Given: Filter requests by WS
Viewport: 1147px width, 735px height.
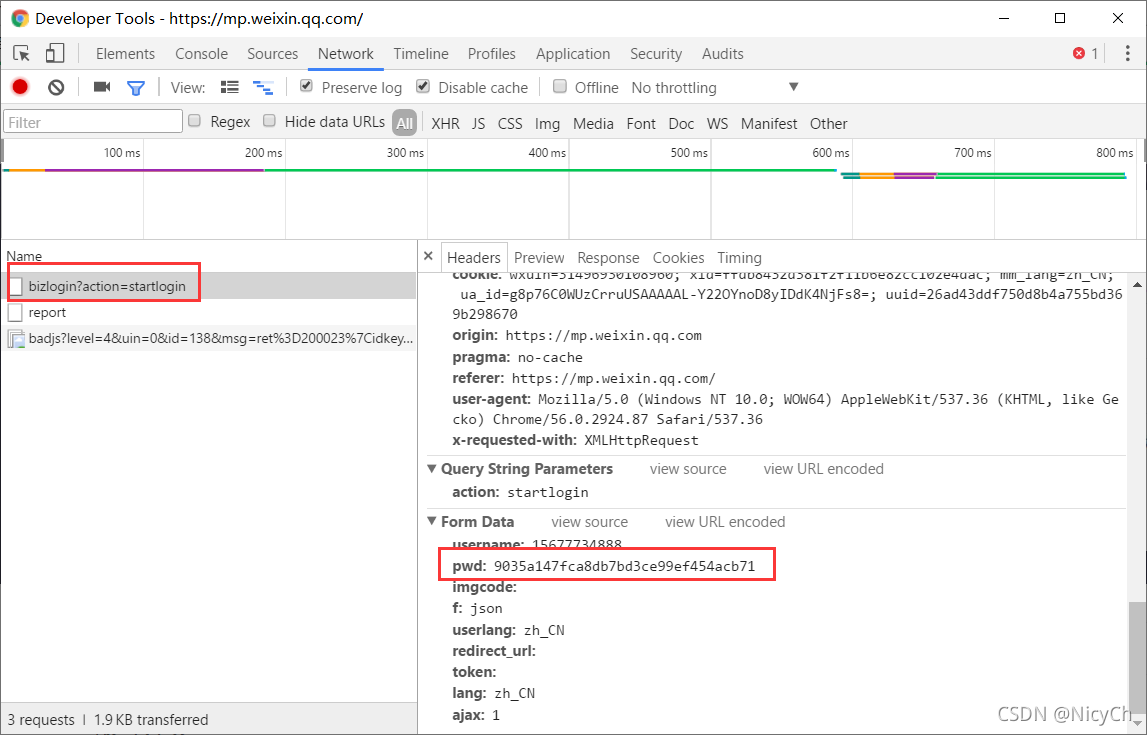Looking at the screenshot, I should pos(718,124).
